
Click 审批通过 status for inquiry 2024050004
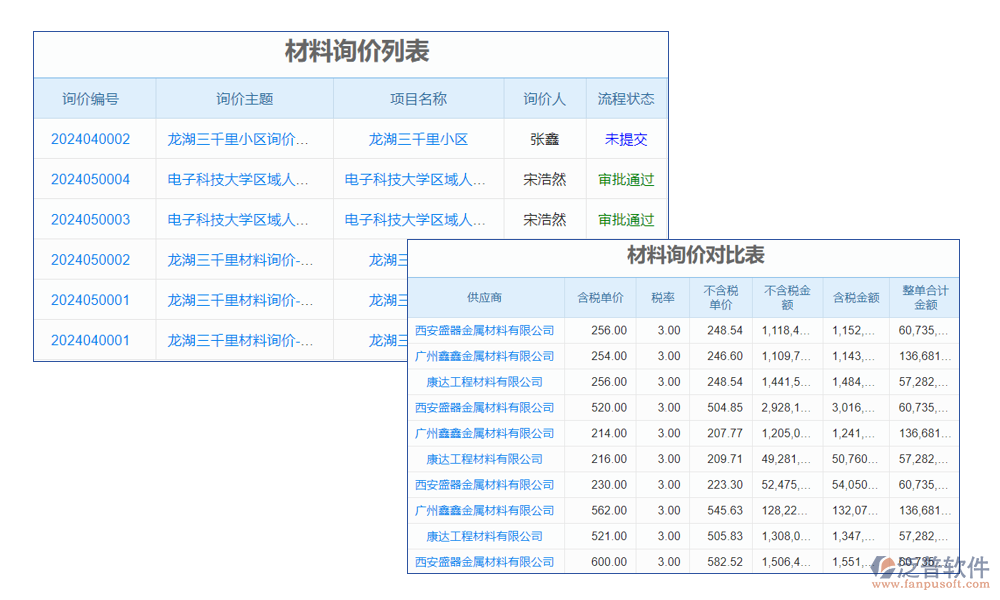[624, 179]
